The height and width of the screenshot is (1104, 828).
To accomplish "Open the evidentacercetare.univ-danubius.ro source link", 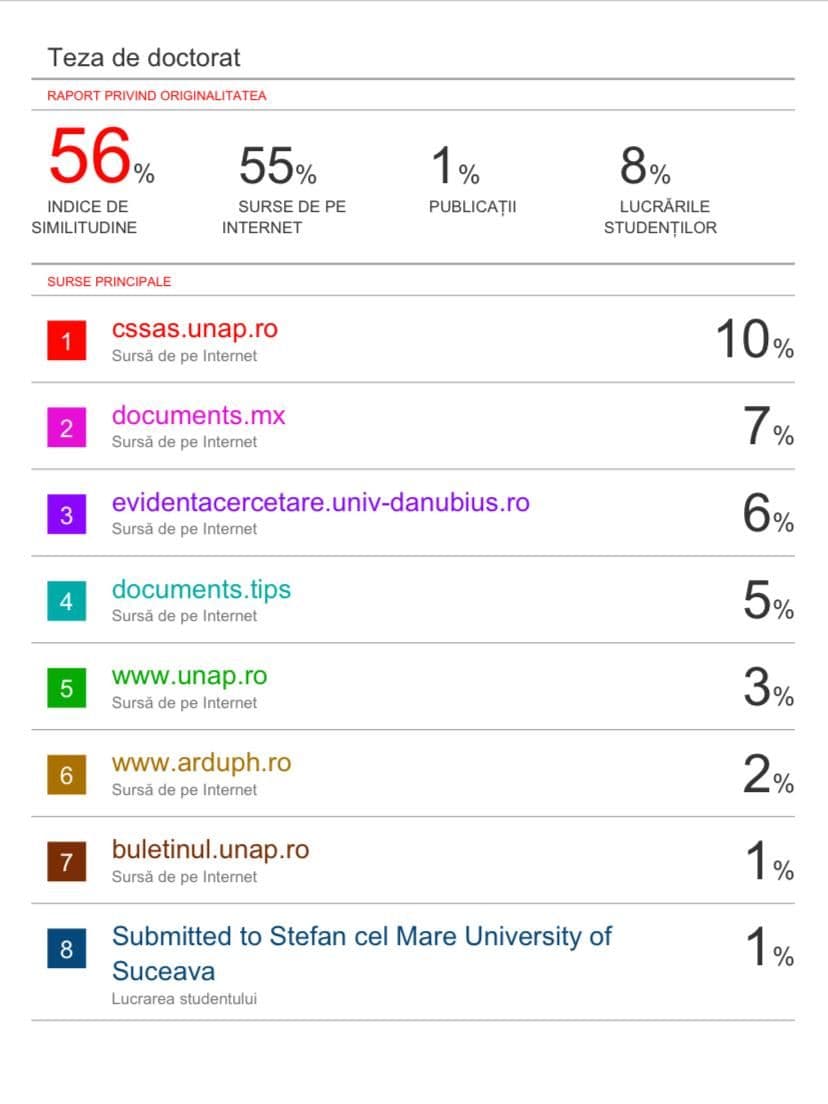I will [x=320, y=502].
